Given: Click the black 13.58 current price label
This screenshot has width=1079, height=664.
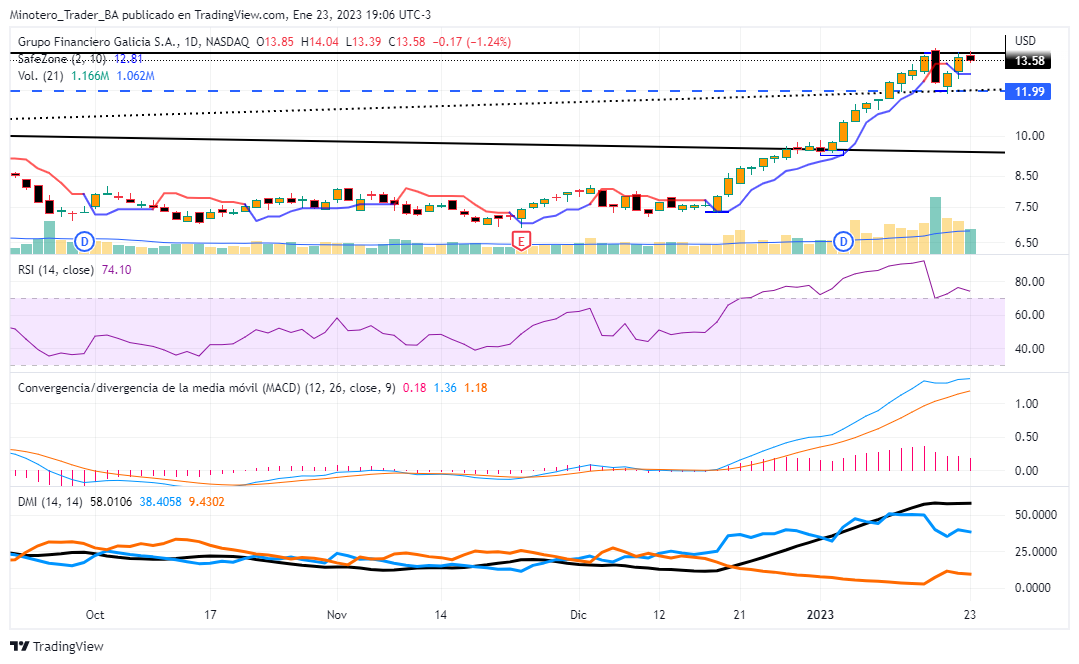Looking at the screenshot, I should [x=1029, y=61].
